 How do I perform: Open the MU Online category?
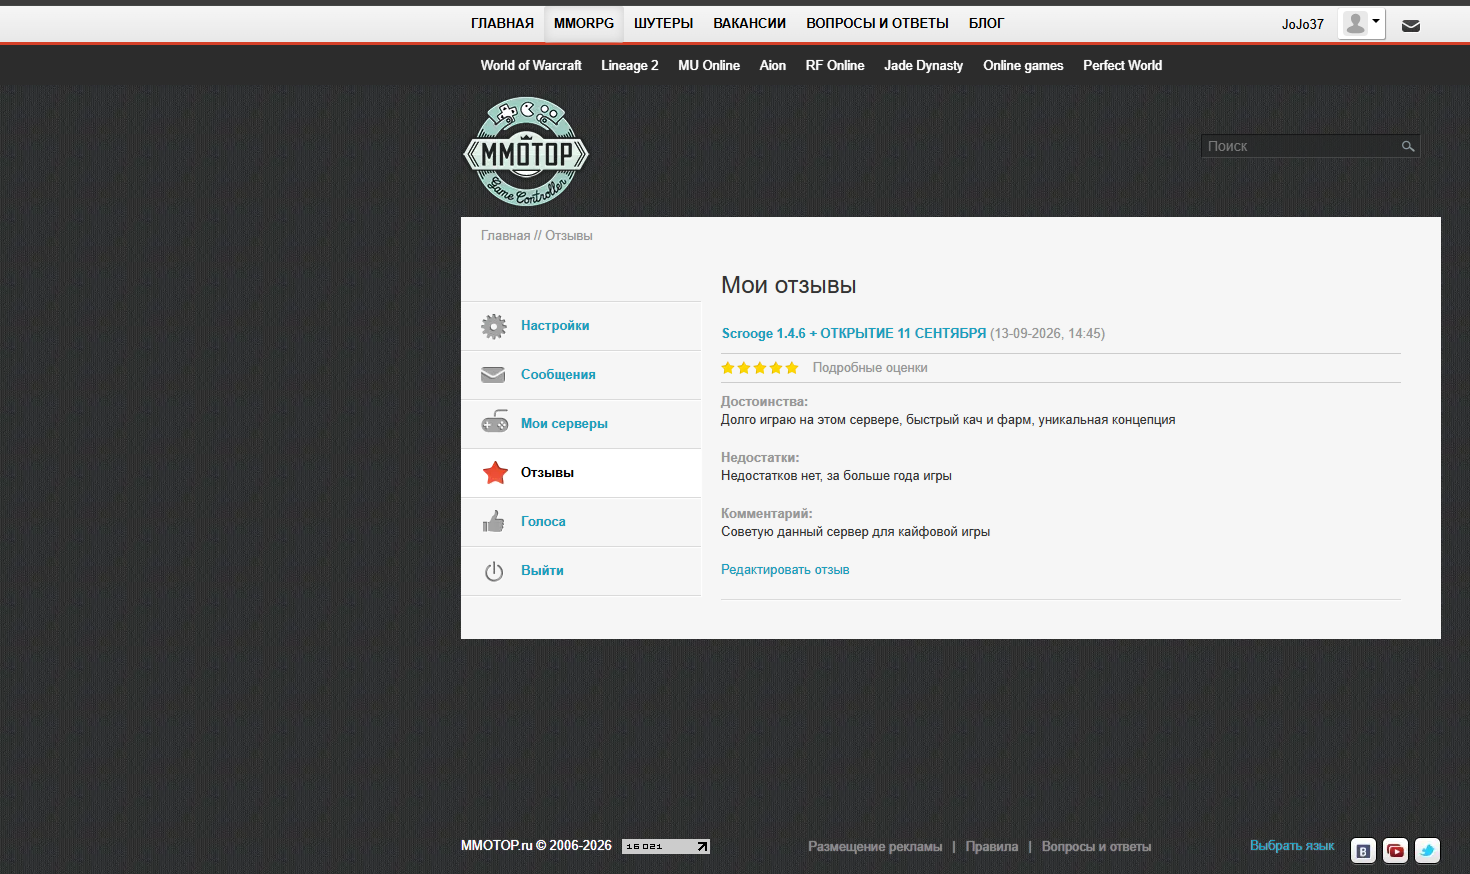pyautogui.click(x=709, y=65)
